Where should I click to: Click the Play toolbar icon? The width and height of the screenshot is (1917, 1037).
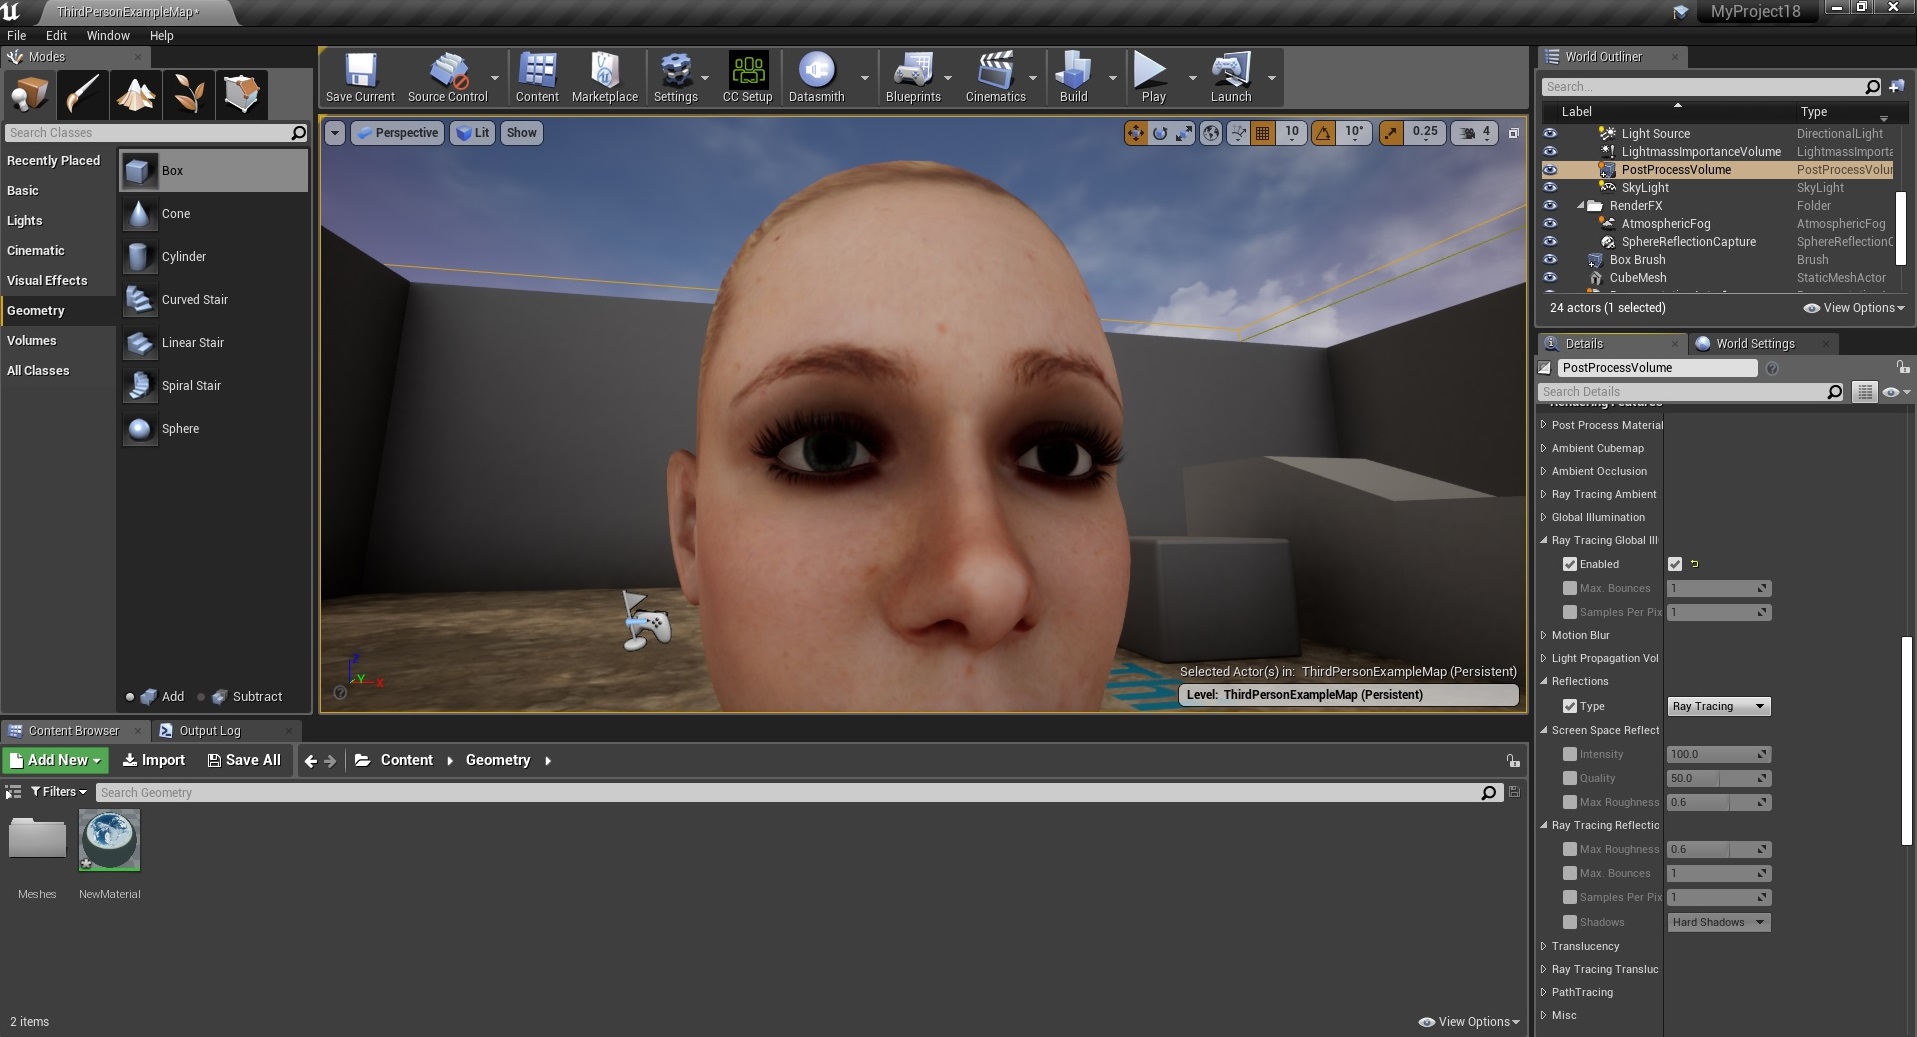pos(1152,78)
